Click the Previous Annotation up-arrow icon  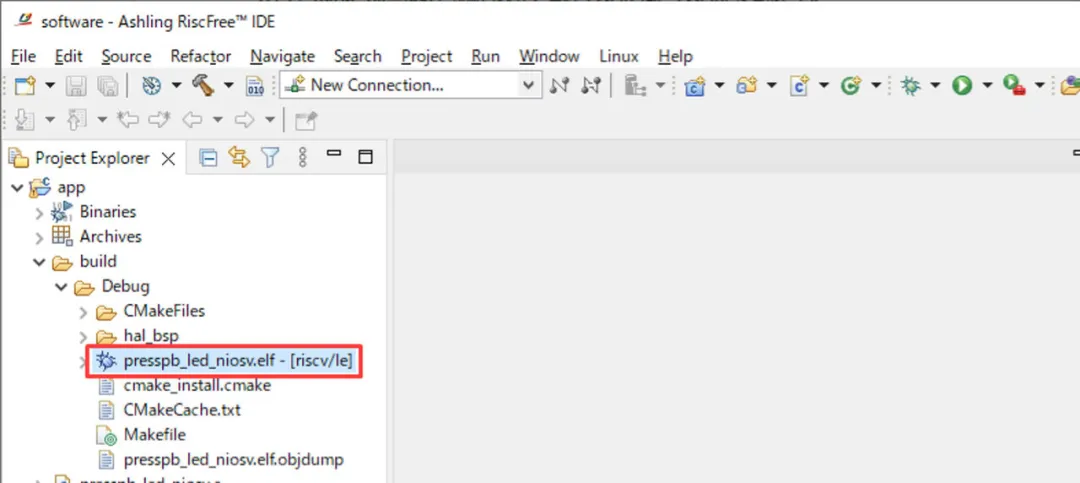point(76,120)
